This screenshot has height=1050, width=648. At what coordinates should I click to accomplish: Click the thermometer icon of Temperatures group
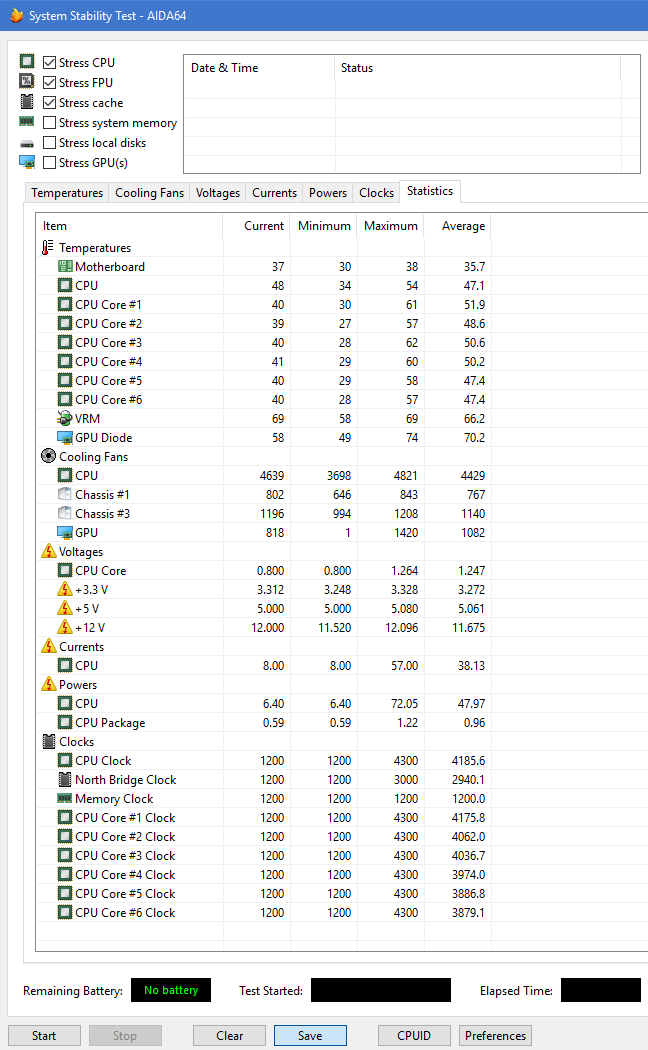point(48,248)
